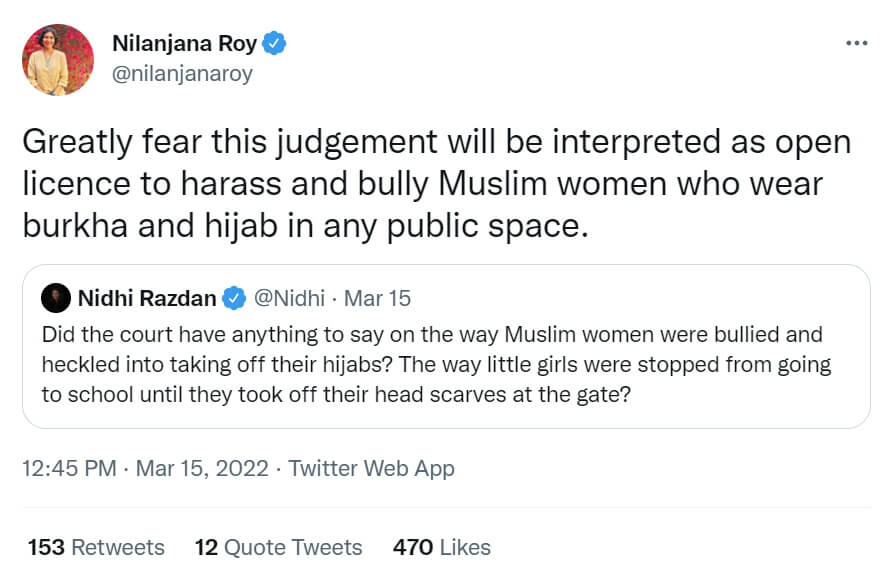Screen dimensions: 889x583
Task: Open Nidhi Razdan's name in quoted tweet
Action: pyautogui.click(x=146, y=298)
